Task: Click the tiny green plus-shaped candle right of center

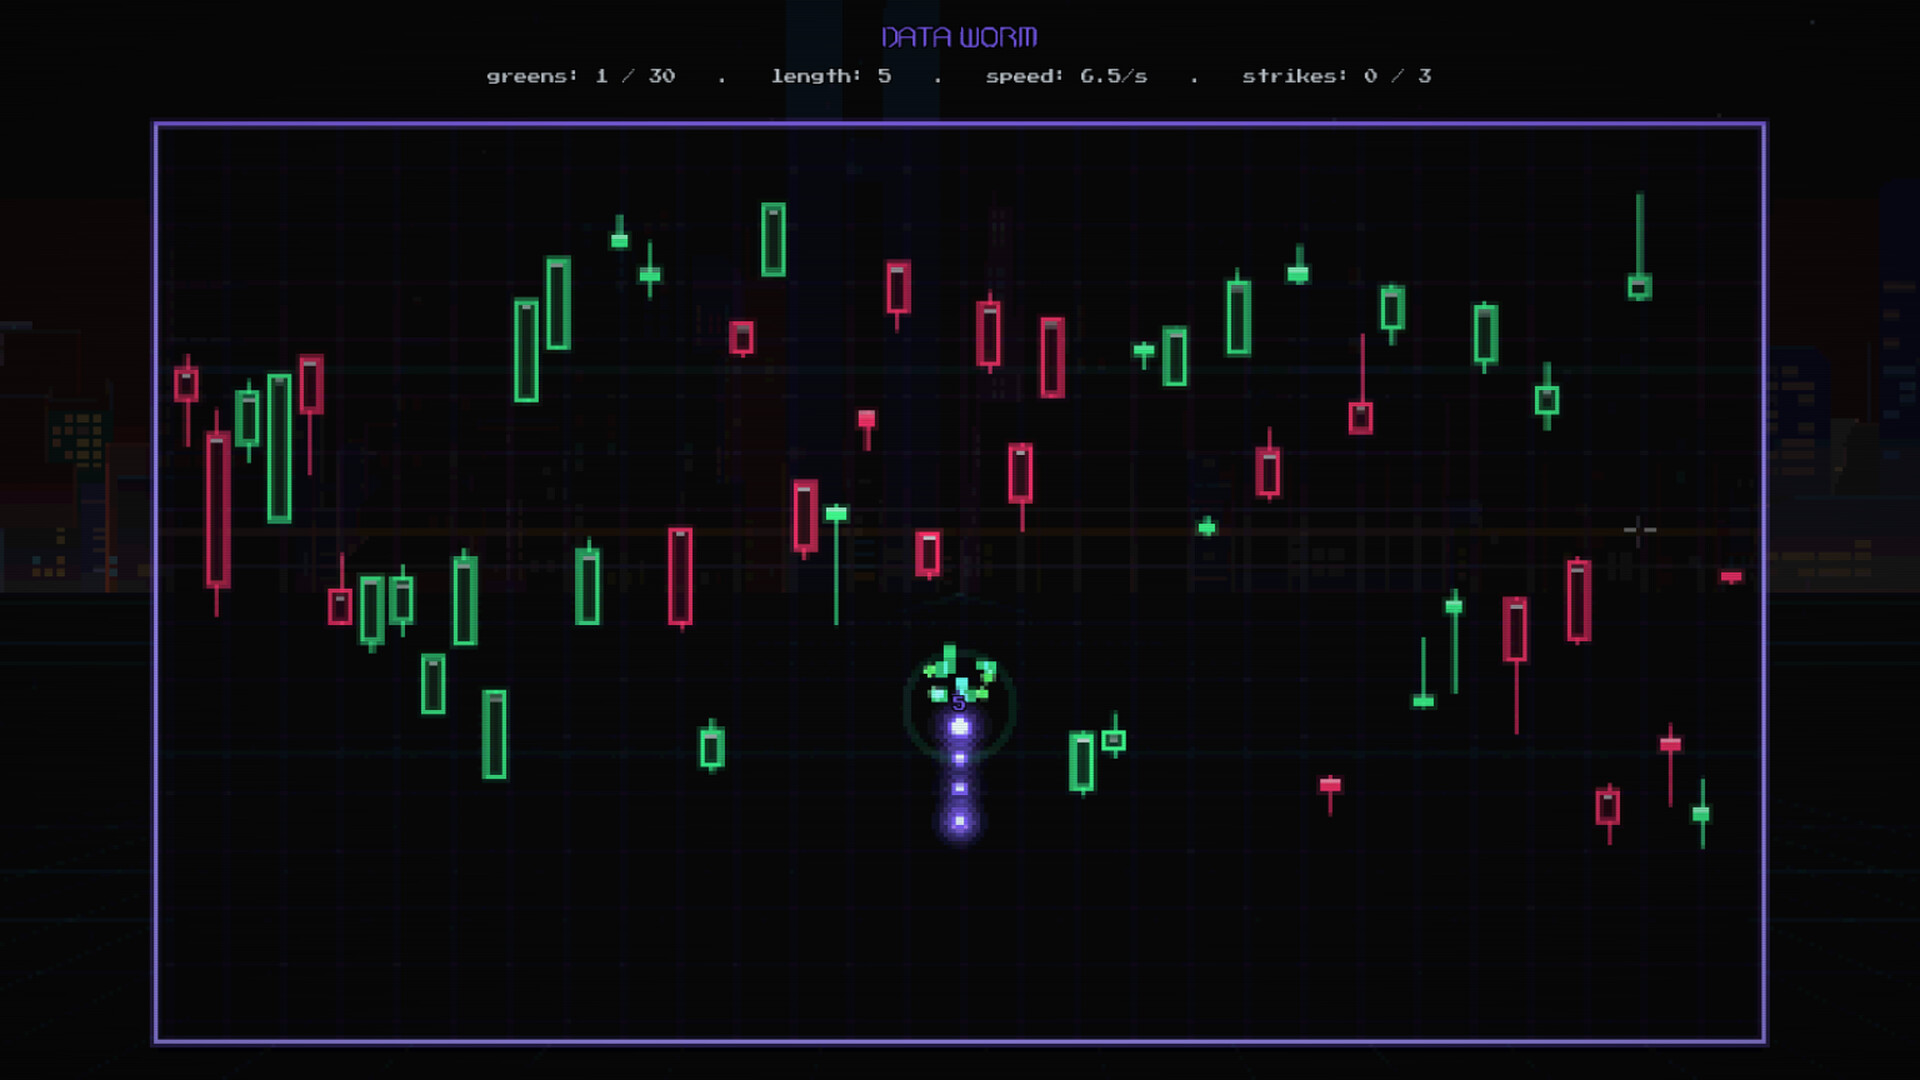Action: 1207,527
